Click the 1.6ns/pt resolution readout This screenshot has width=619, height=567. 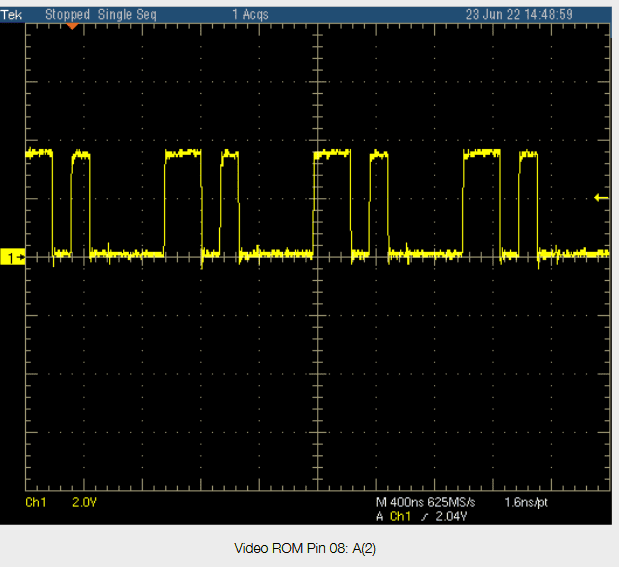528,502
